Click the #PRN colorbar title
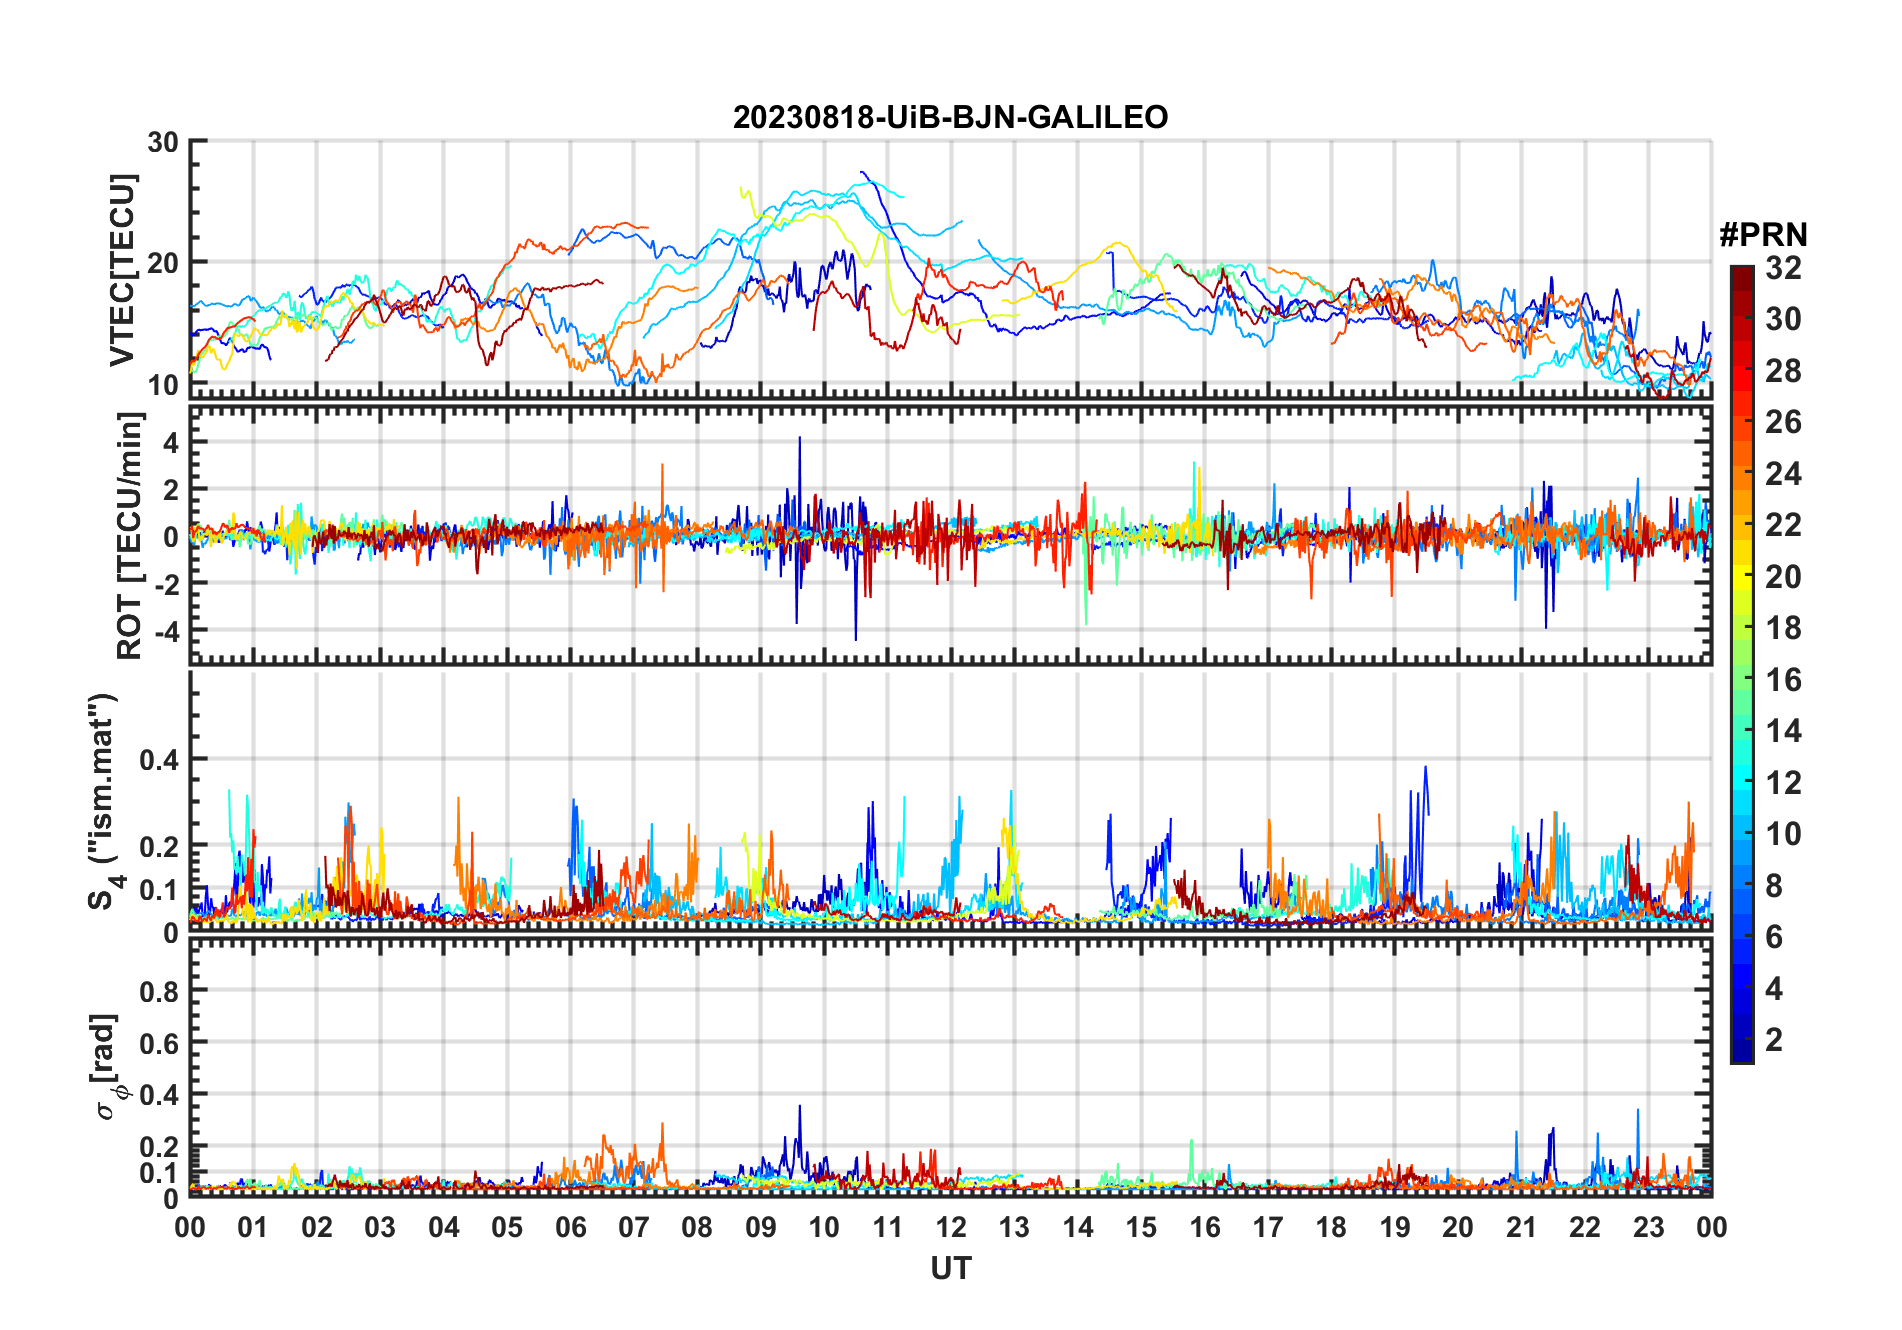 point(1763,235)
